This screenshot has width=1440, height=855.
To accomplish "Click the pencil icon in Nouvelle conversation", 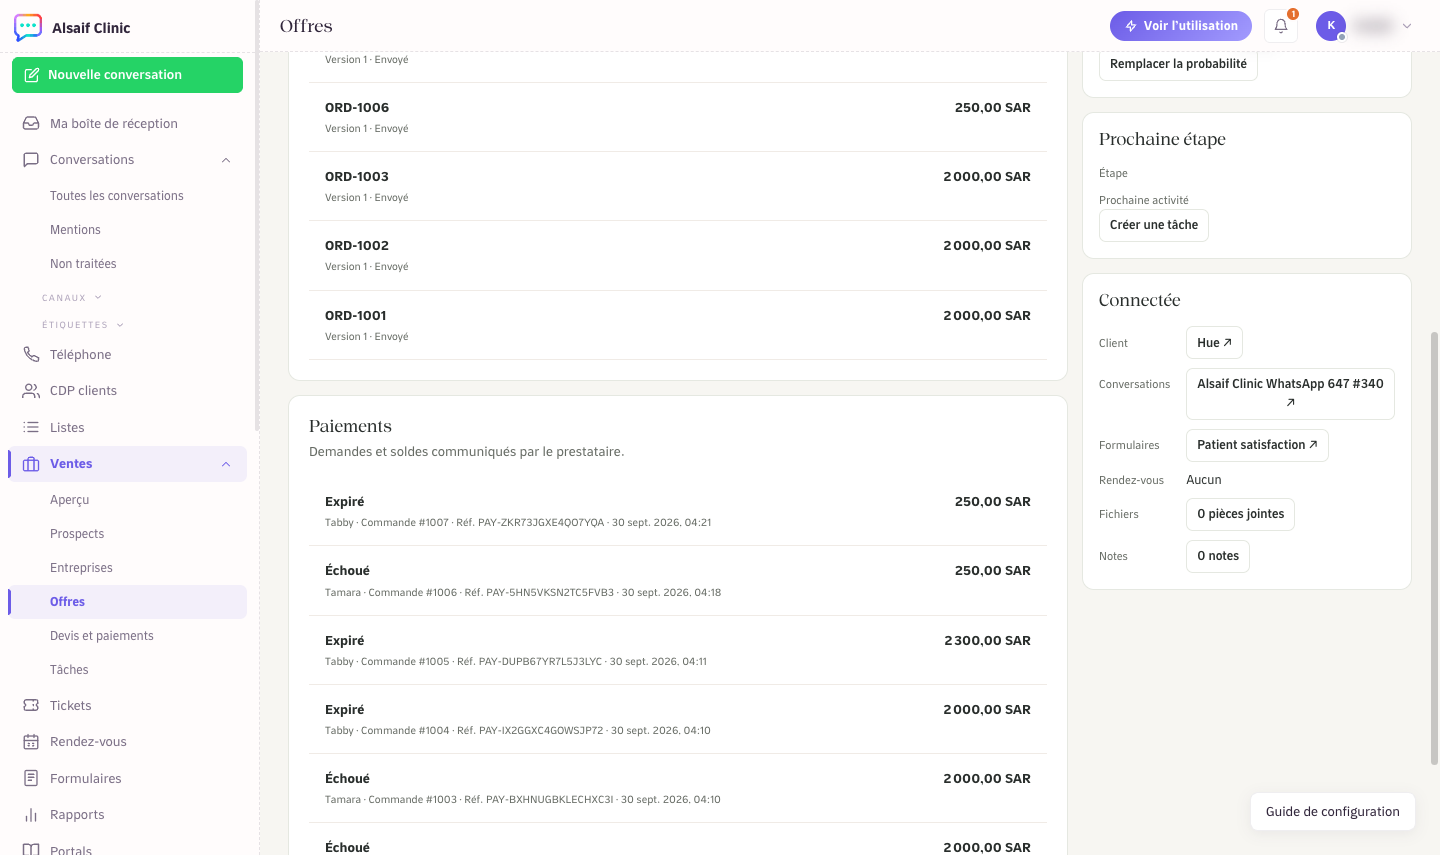I will (x=32, y=75).
